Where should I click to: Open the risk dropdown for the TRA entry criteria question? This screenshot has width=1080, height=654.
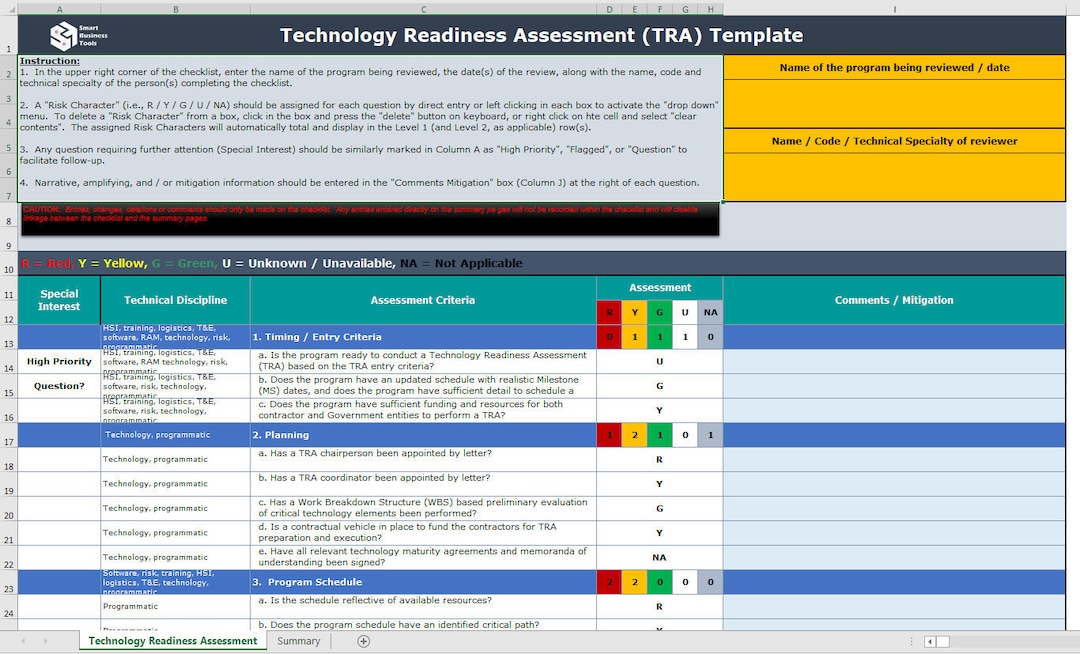(657, 360)
